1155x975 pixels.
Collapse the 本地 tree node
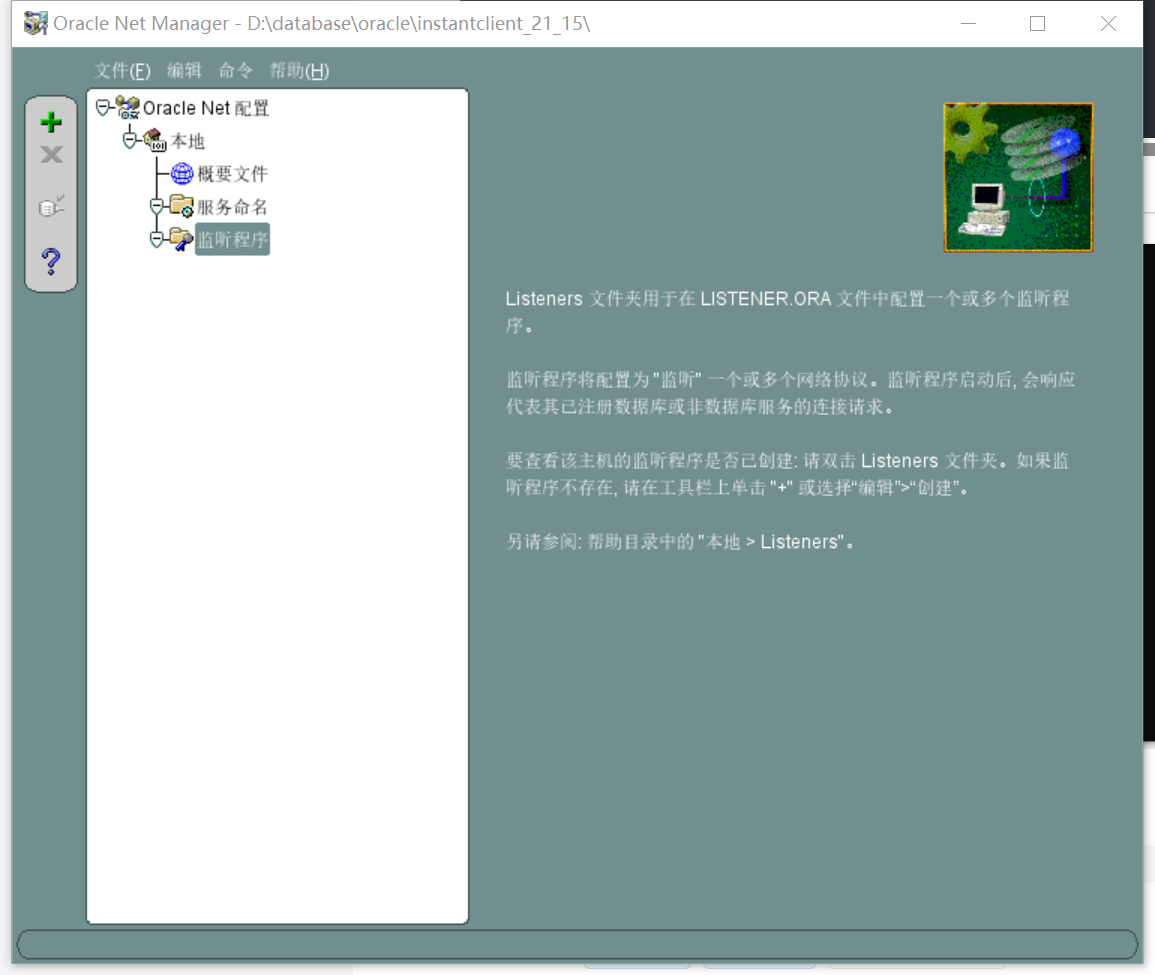pos(130,141)
